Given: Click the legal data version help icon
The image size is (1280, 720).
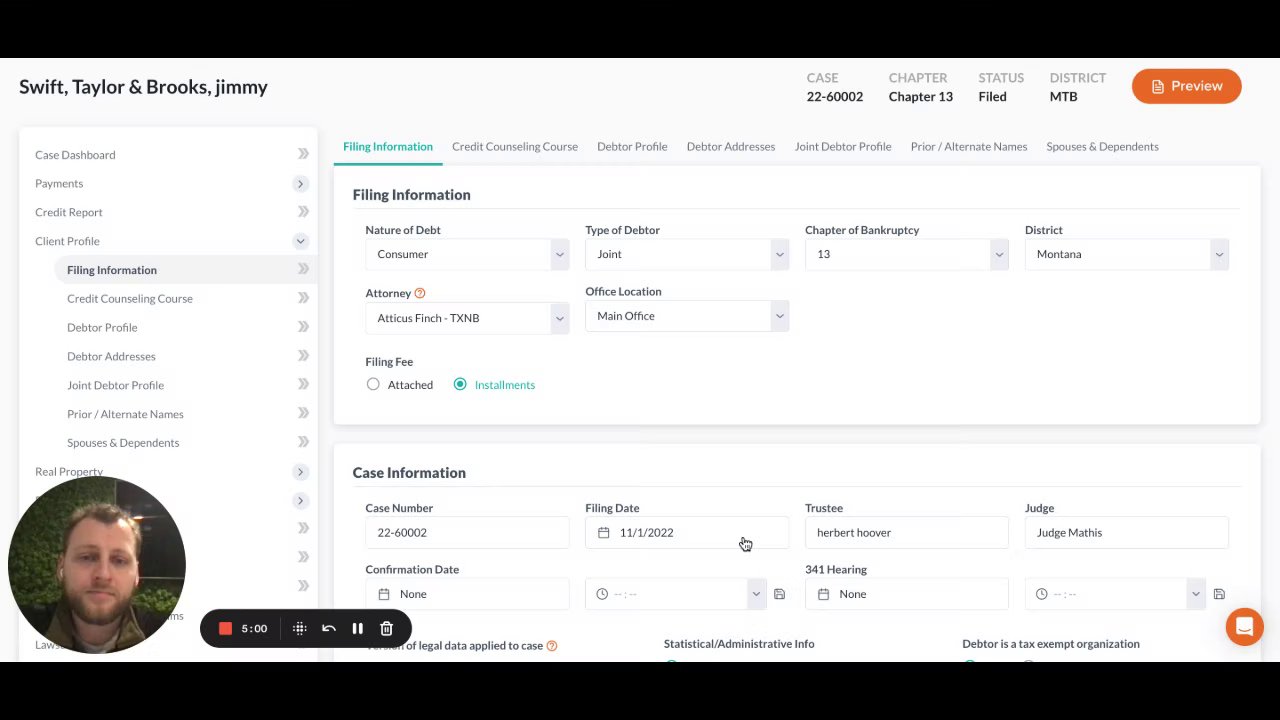Looking at the screenshot, I should coord(551,646).
